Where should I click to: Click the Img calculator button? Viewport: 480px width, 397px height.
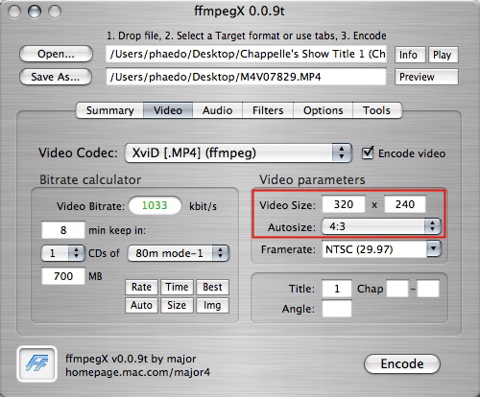coord(212,305)
